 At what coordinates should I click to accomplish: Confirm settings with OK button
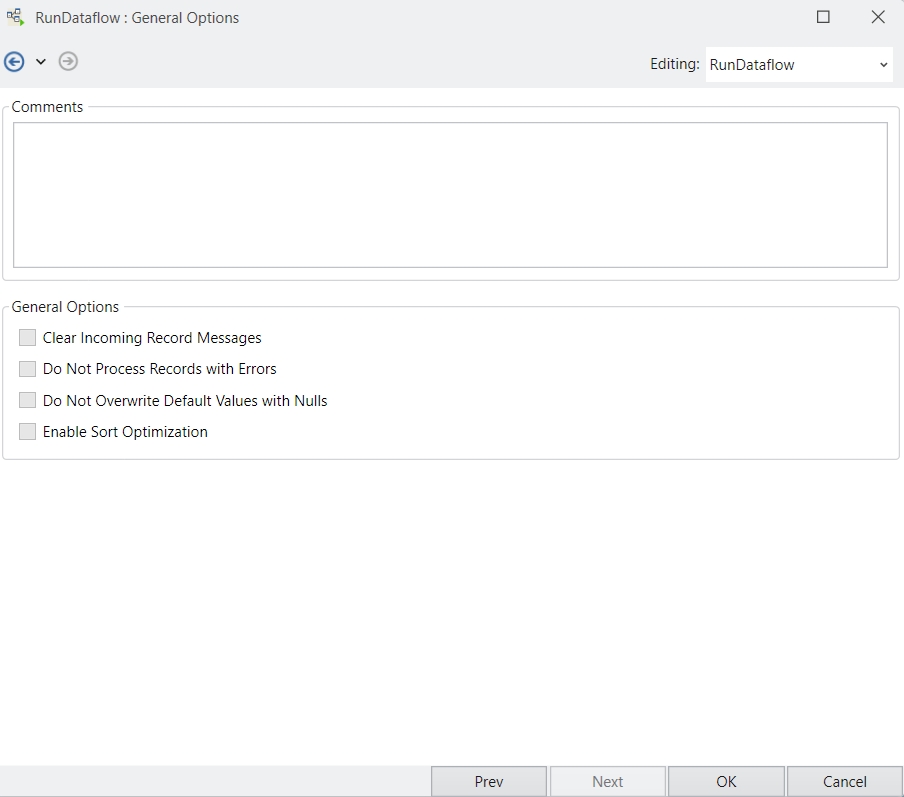click(726, 781)
